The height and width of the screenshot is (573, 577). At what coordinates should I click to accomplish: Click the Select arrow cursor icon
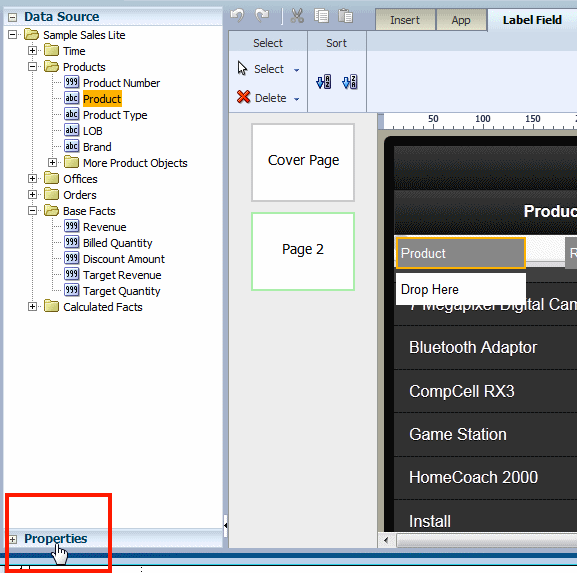242,68
